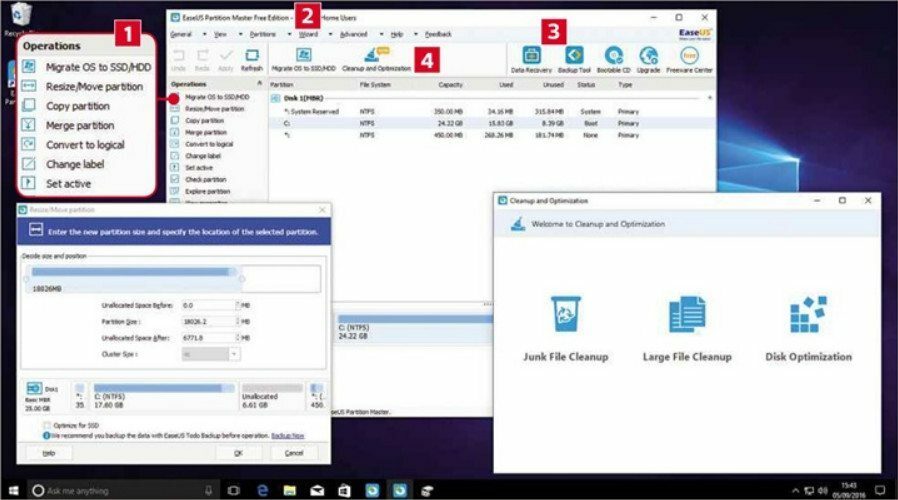
Task: Click the Upgrade globe icon
Action: click(x=648, y=56)
